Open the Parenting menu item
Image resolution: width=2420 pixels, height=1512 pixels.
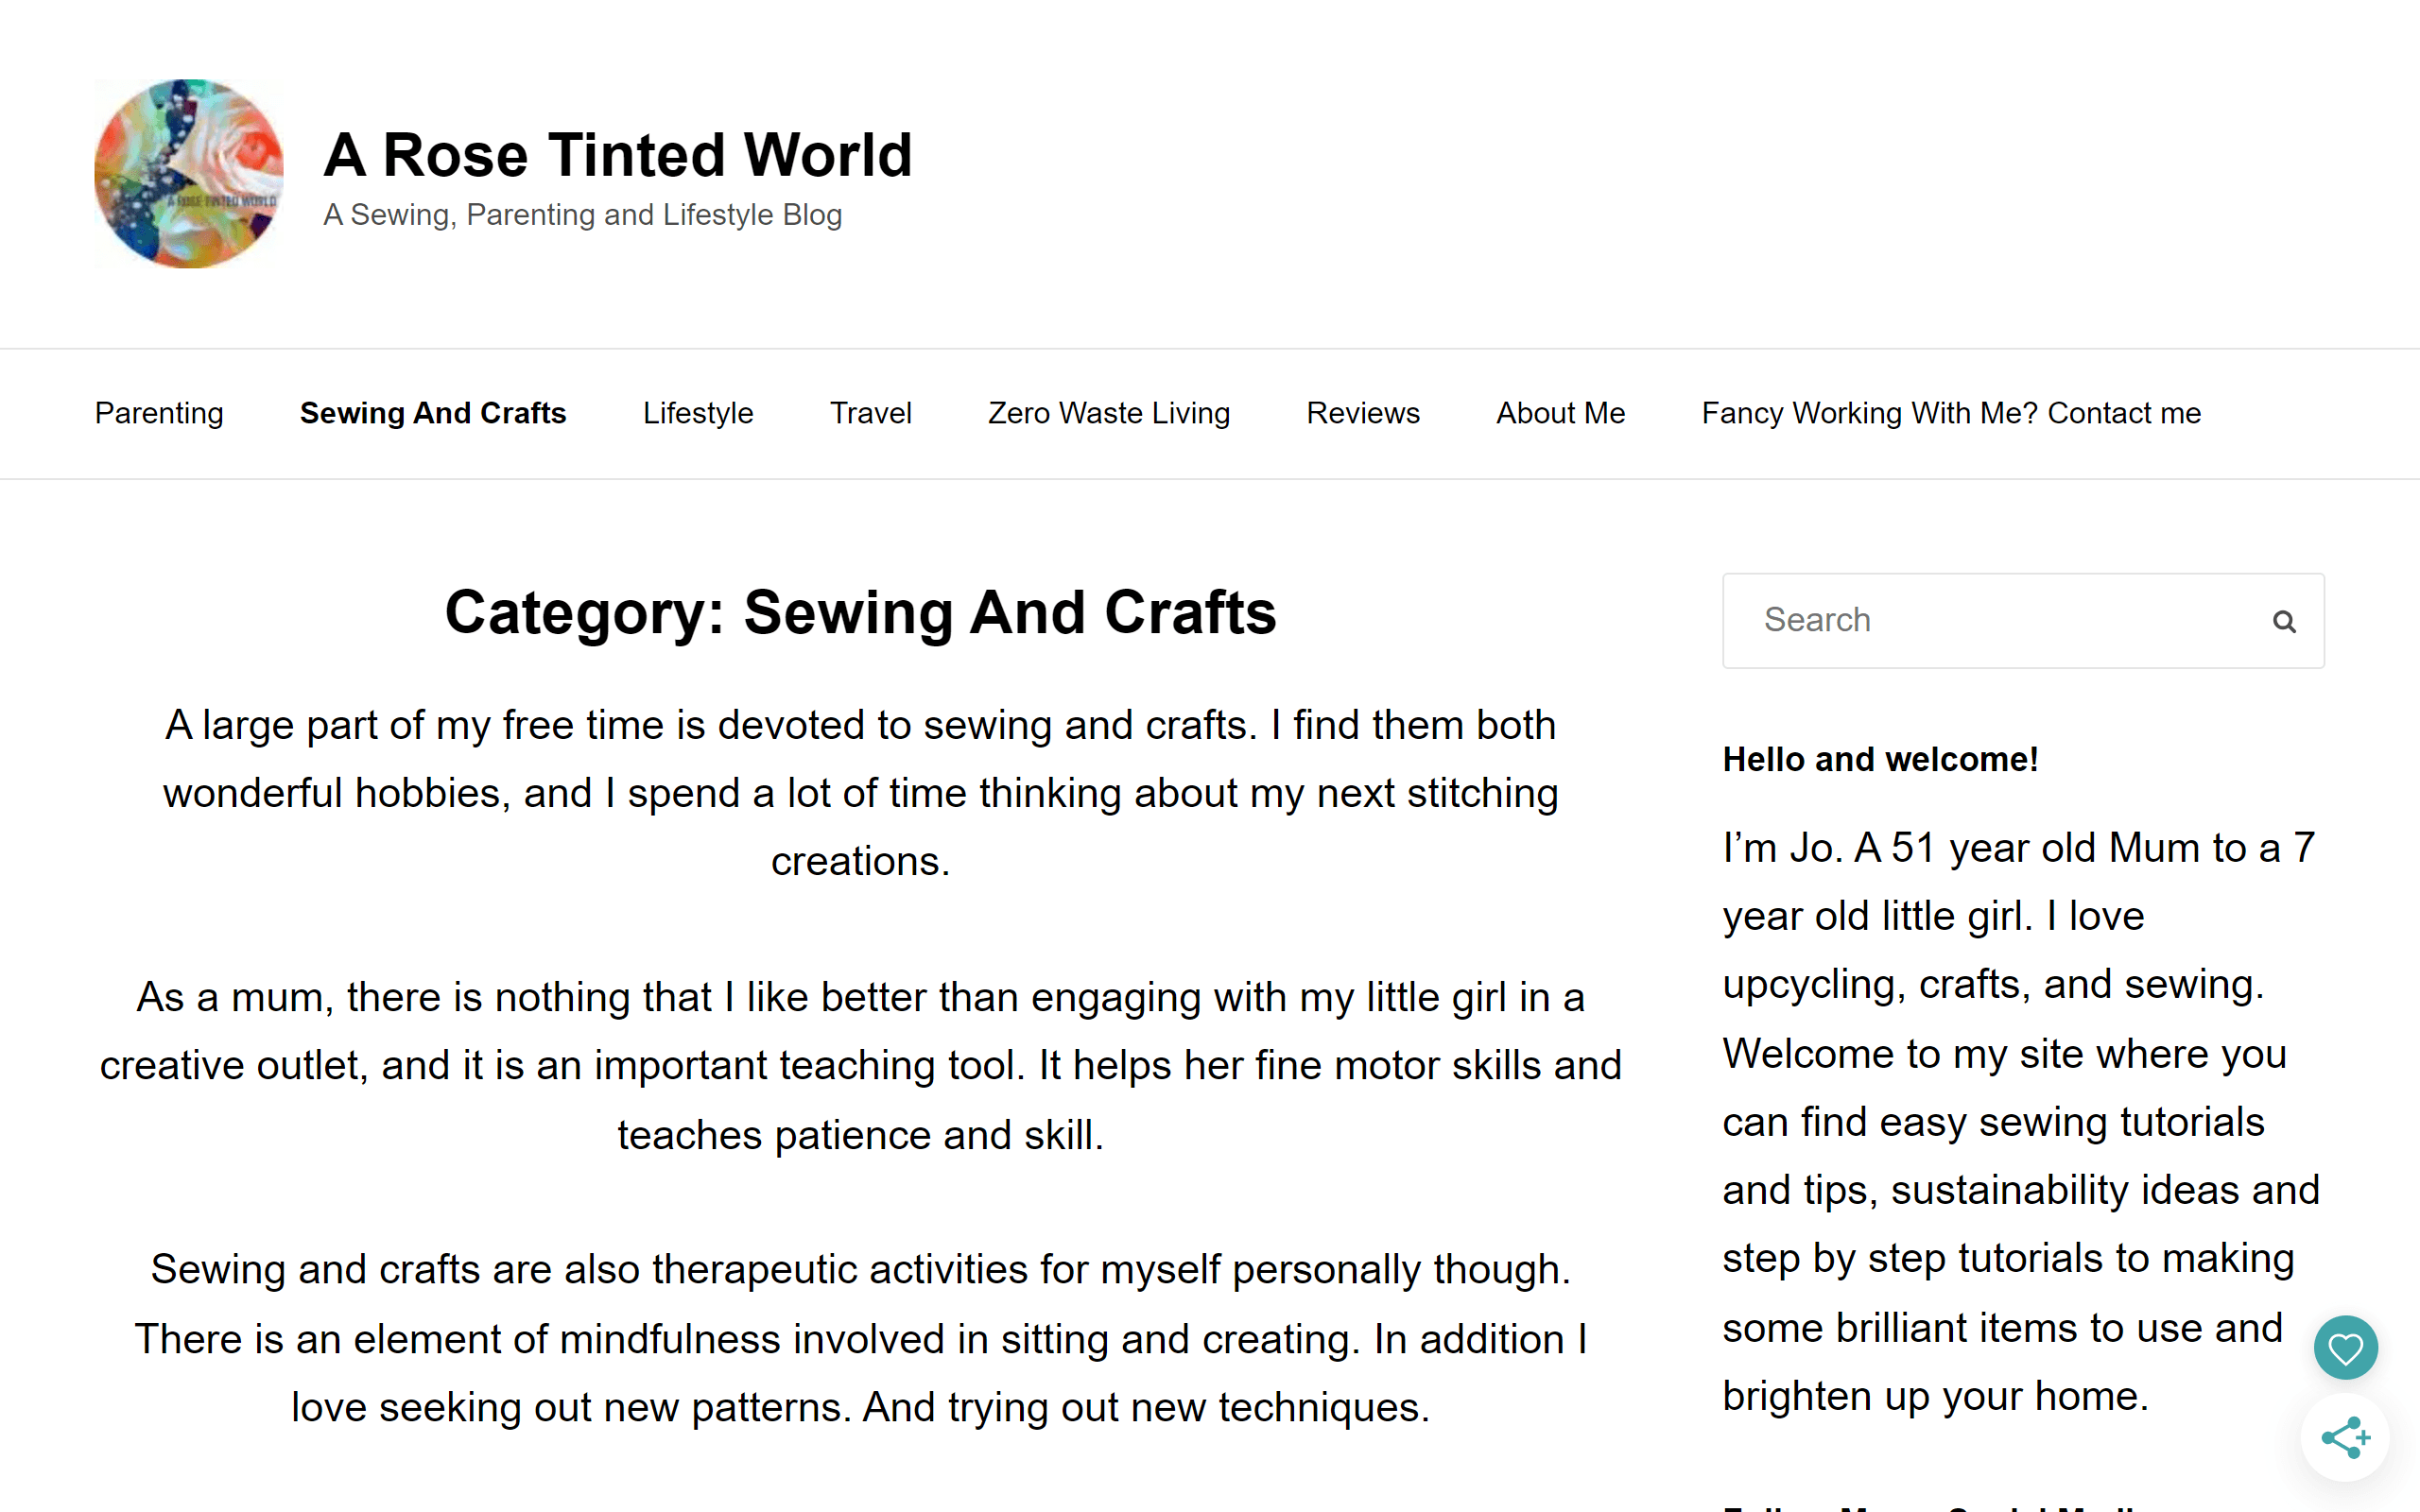click(x=159, y=413)
